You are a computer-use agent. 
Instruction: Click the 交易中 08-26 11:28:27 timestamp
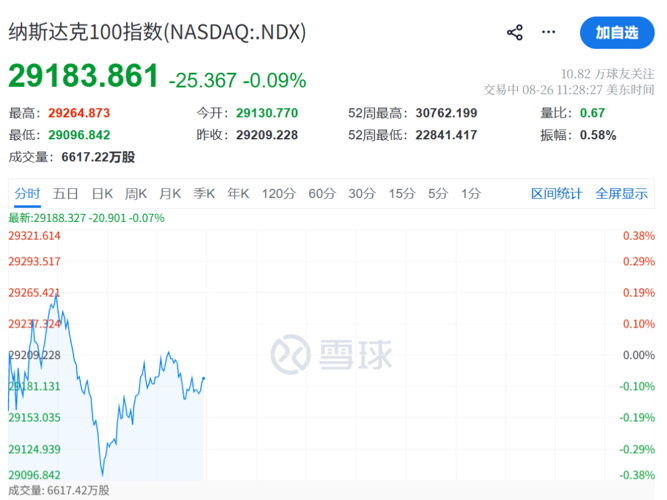[x=569, y=90]
